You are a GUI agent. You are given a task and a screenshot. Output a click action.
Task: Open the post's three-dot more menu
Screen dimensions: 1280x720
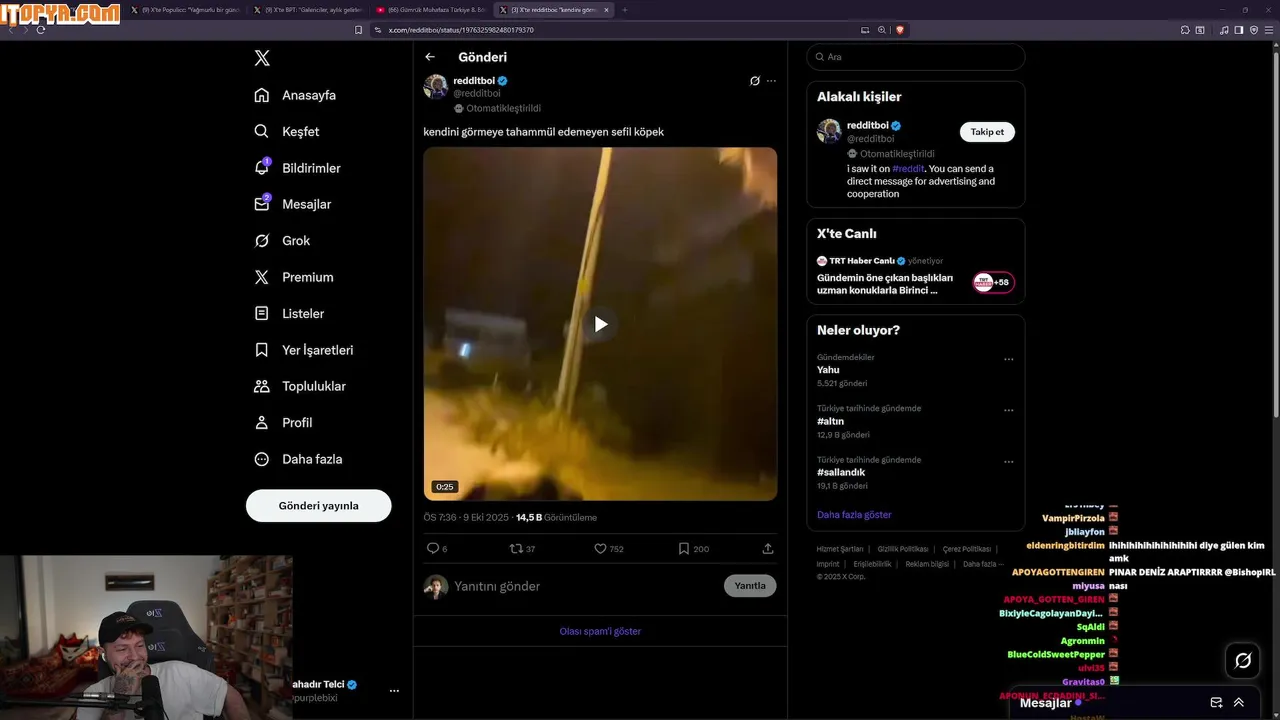point(771,81)
